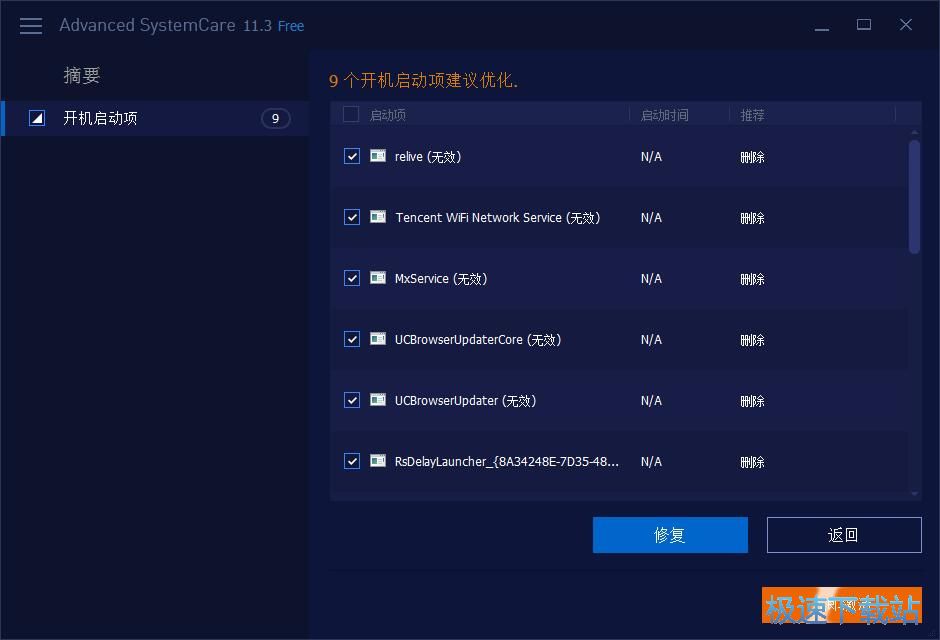Click the RsDelayLauncher program icon
This screenshot has height=640, width=940.
pyautogui.click(x=377, y=461)
